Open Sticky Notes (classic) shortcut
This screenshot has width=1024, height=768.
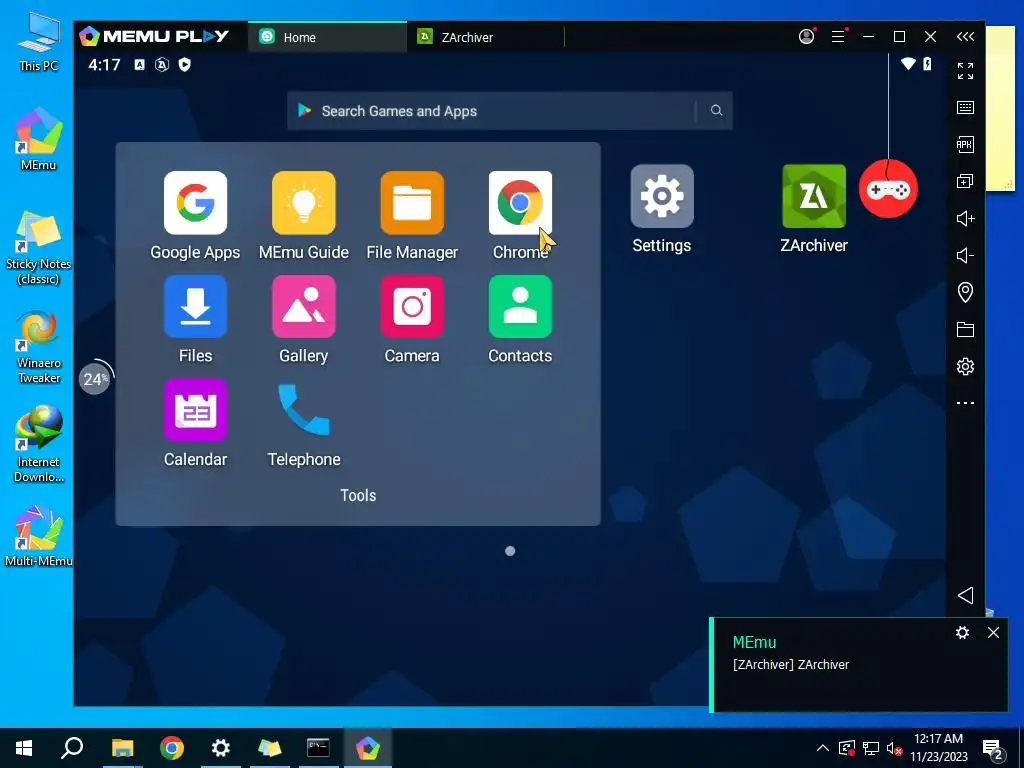click(39, 248)
